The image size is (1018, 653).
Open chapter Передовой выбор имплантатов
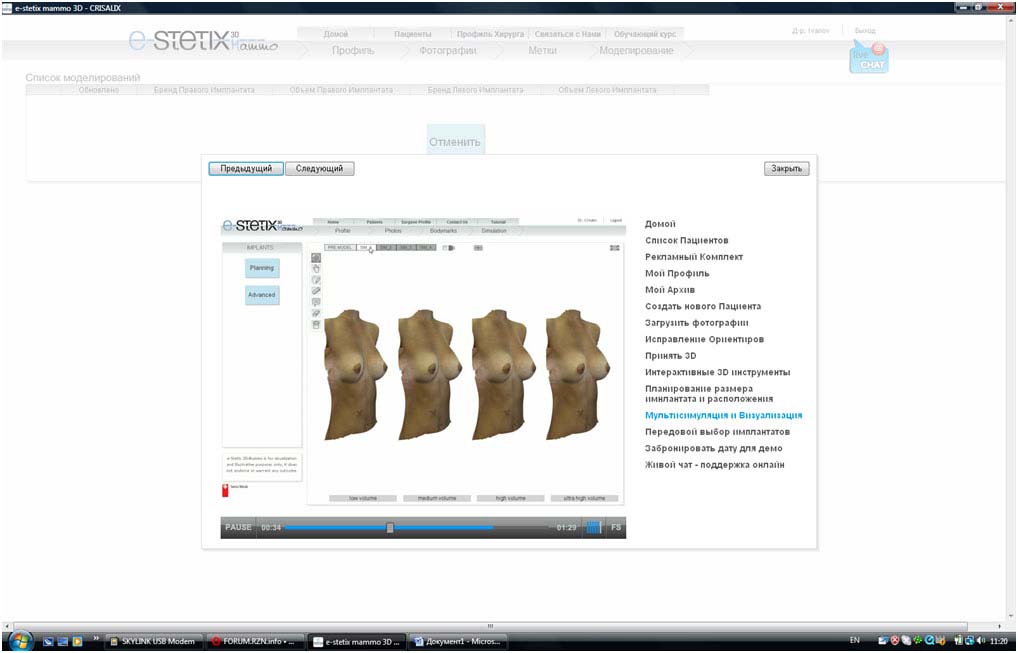[717, 432]
